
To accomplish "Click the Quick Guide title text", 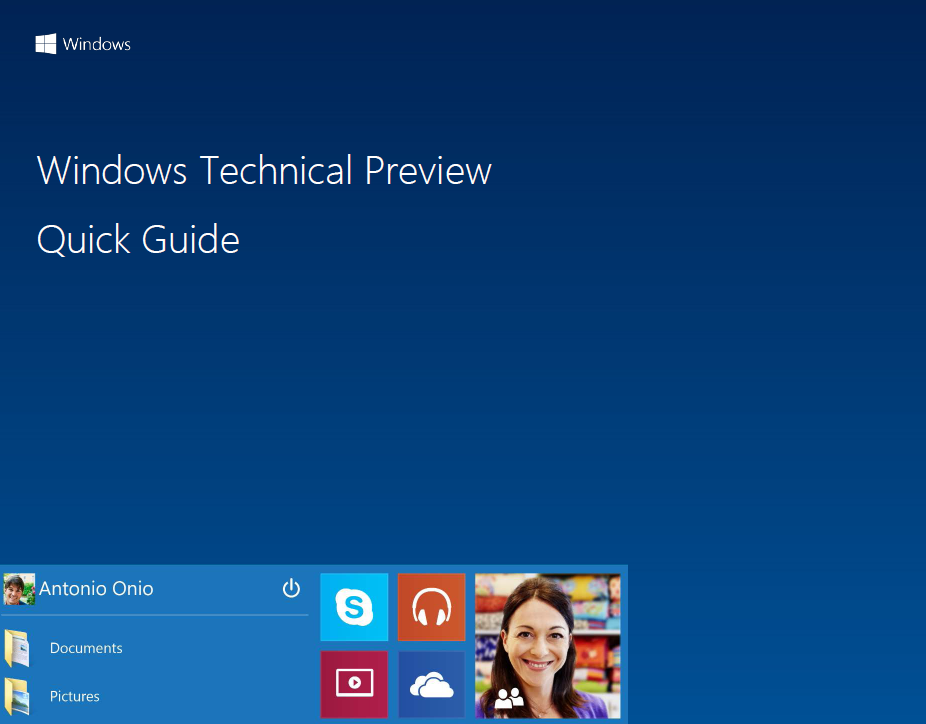I will [138, 240].
